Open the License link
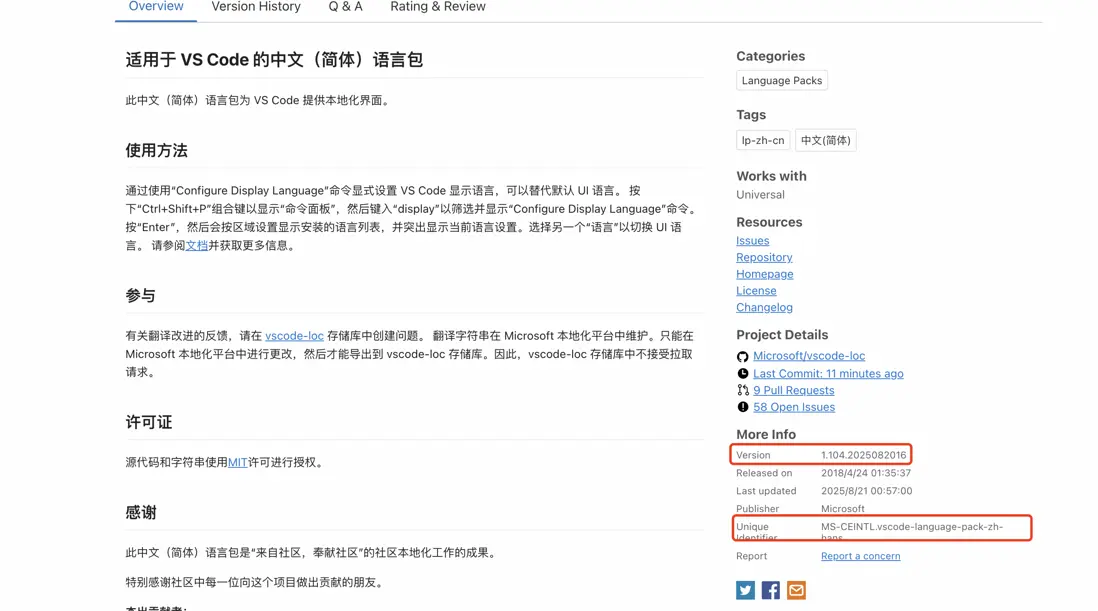Screen dimensions: 1098x611 [756, 290]
